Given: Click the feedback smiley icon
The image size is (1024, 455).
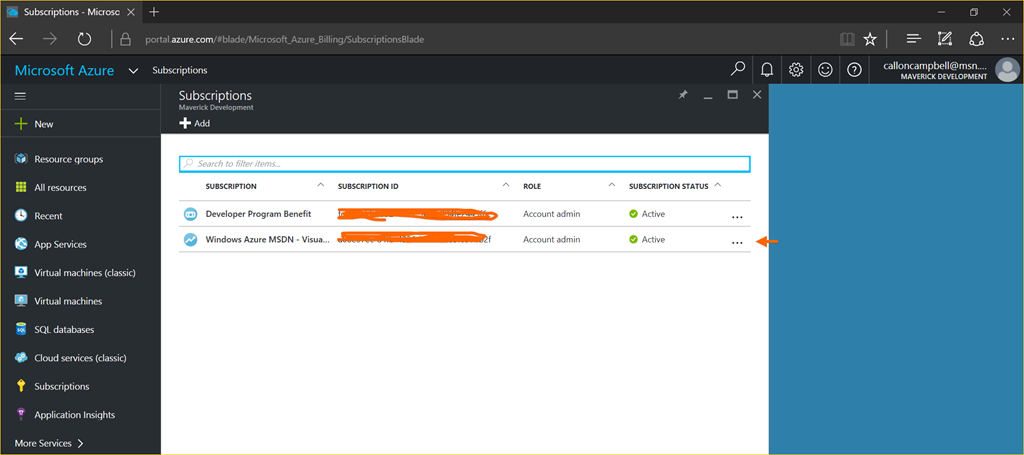Looking at the screenshot, I should click(825, 70).
